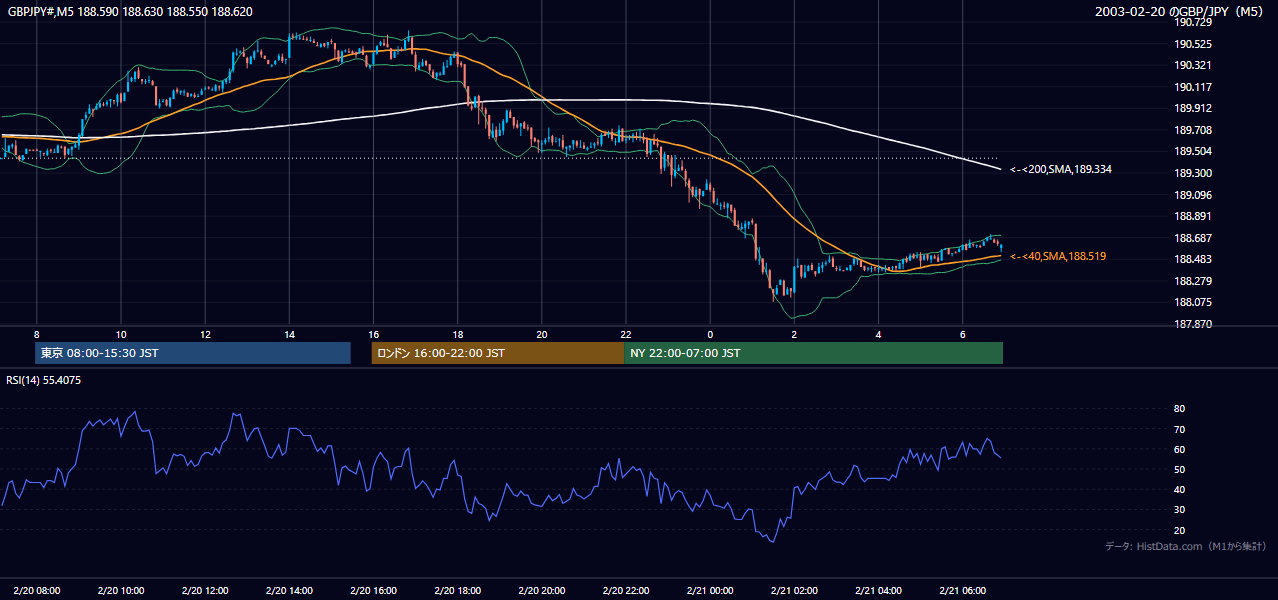Click the RSI 70 level label

click(x=1180, y=430)
